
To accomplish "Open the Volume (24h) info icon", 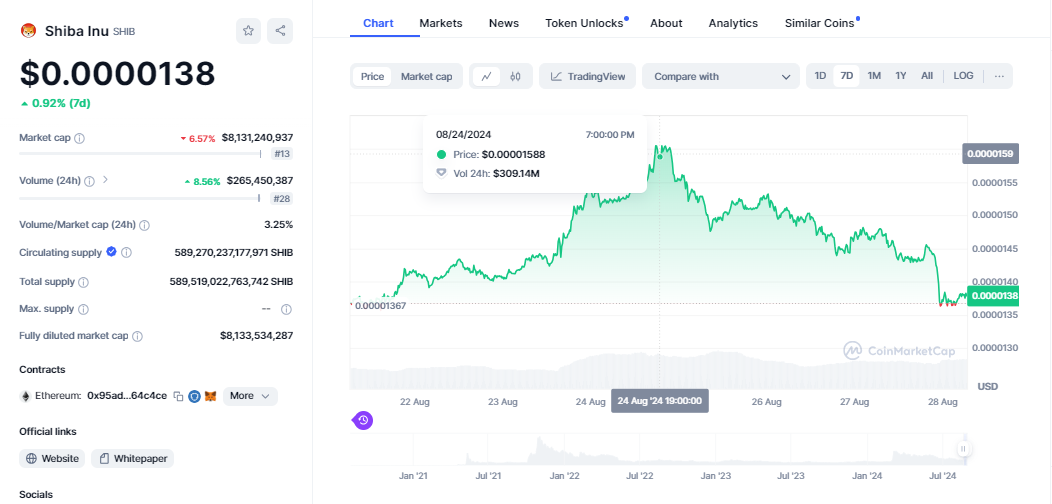I will pos(89,181).
